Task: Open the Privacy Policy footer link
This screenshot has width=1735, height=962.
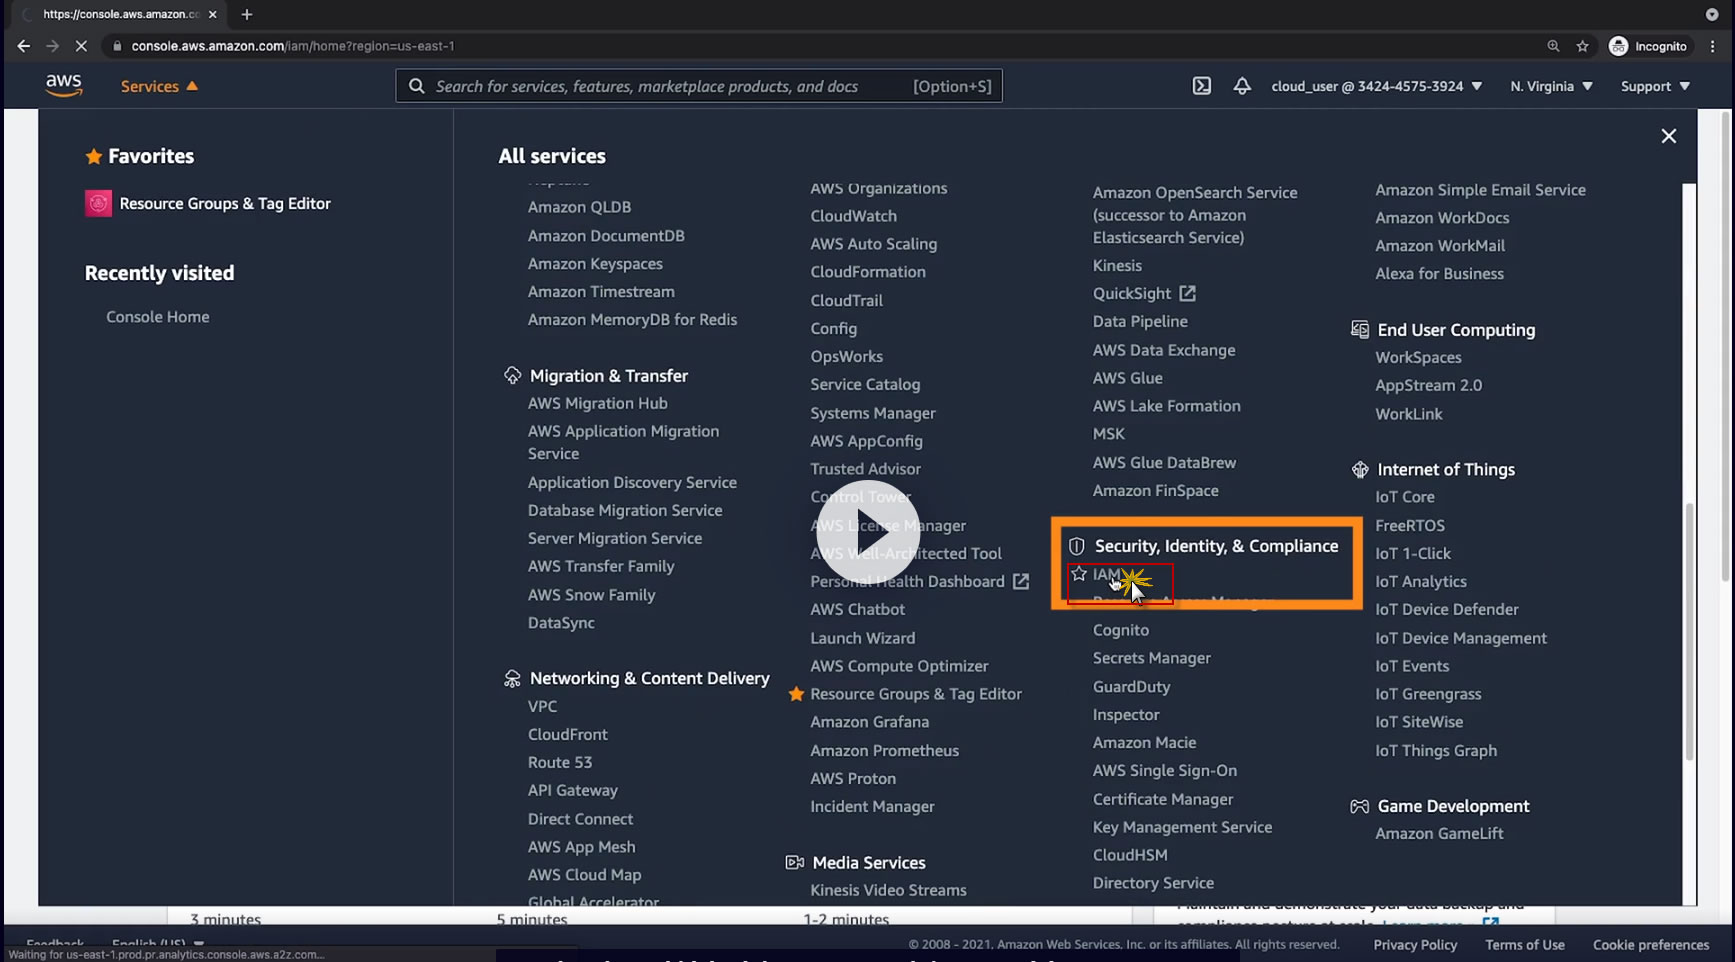Action: point(1415,945)
